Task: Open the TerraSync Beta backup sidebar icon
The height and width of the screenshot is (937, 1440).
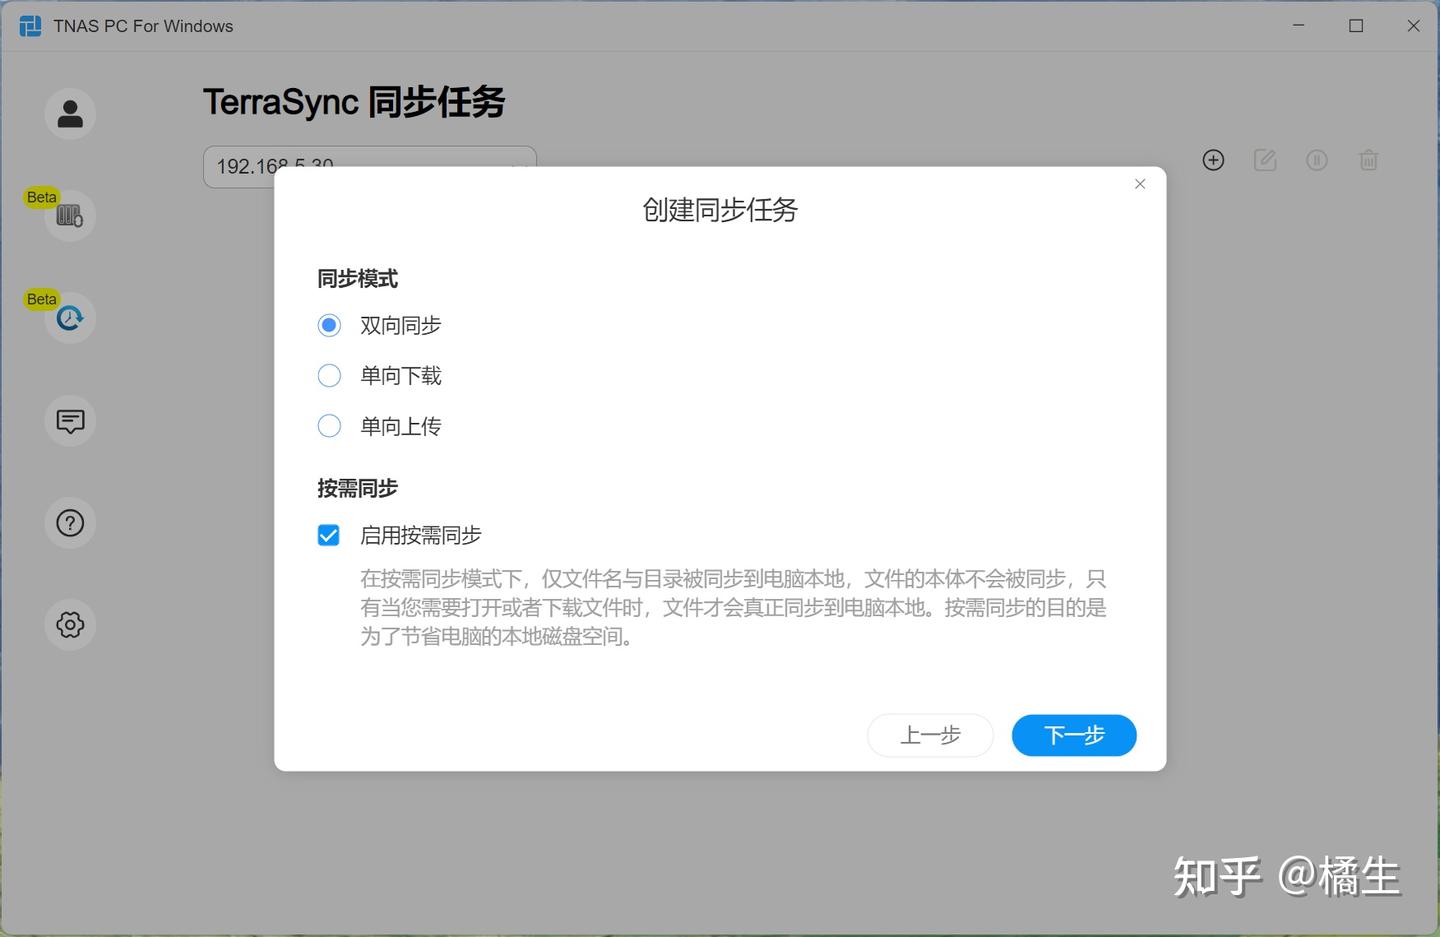Action: pos(69,317)
